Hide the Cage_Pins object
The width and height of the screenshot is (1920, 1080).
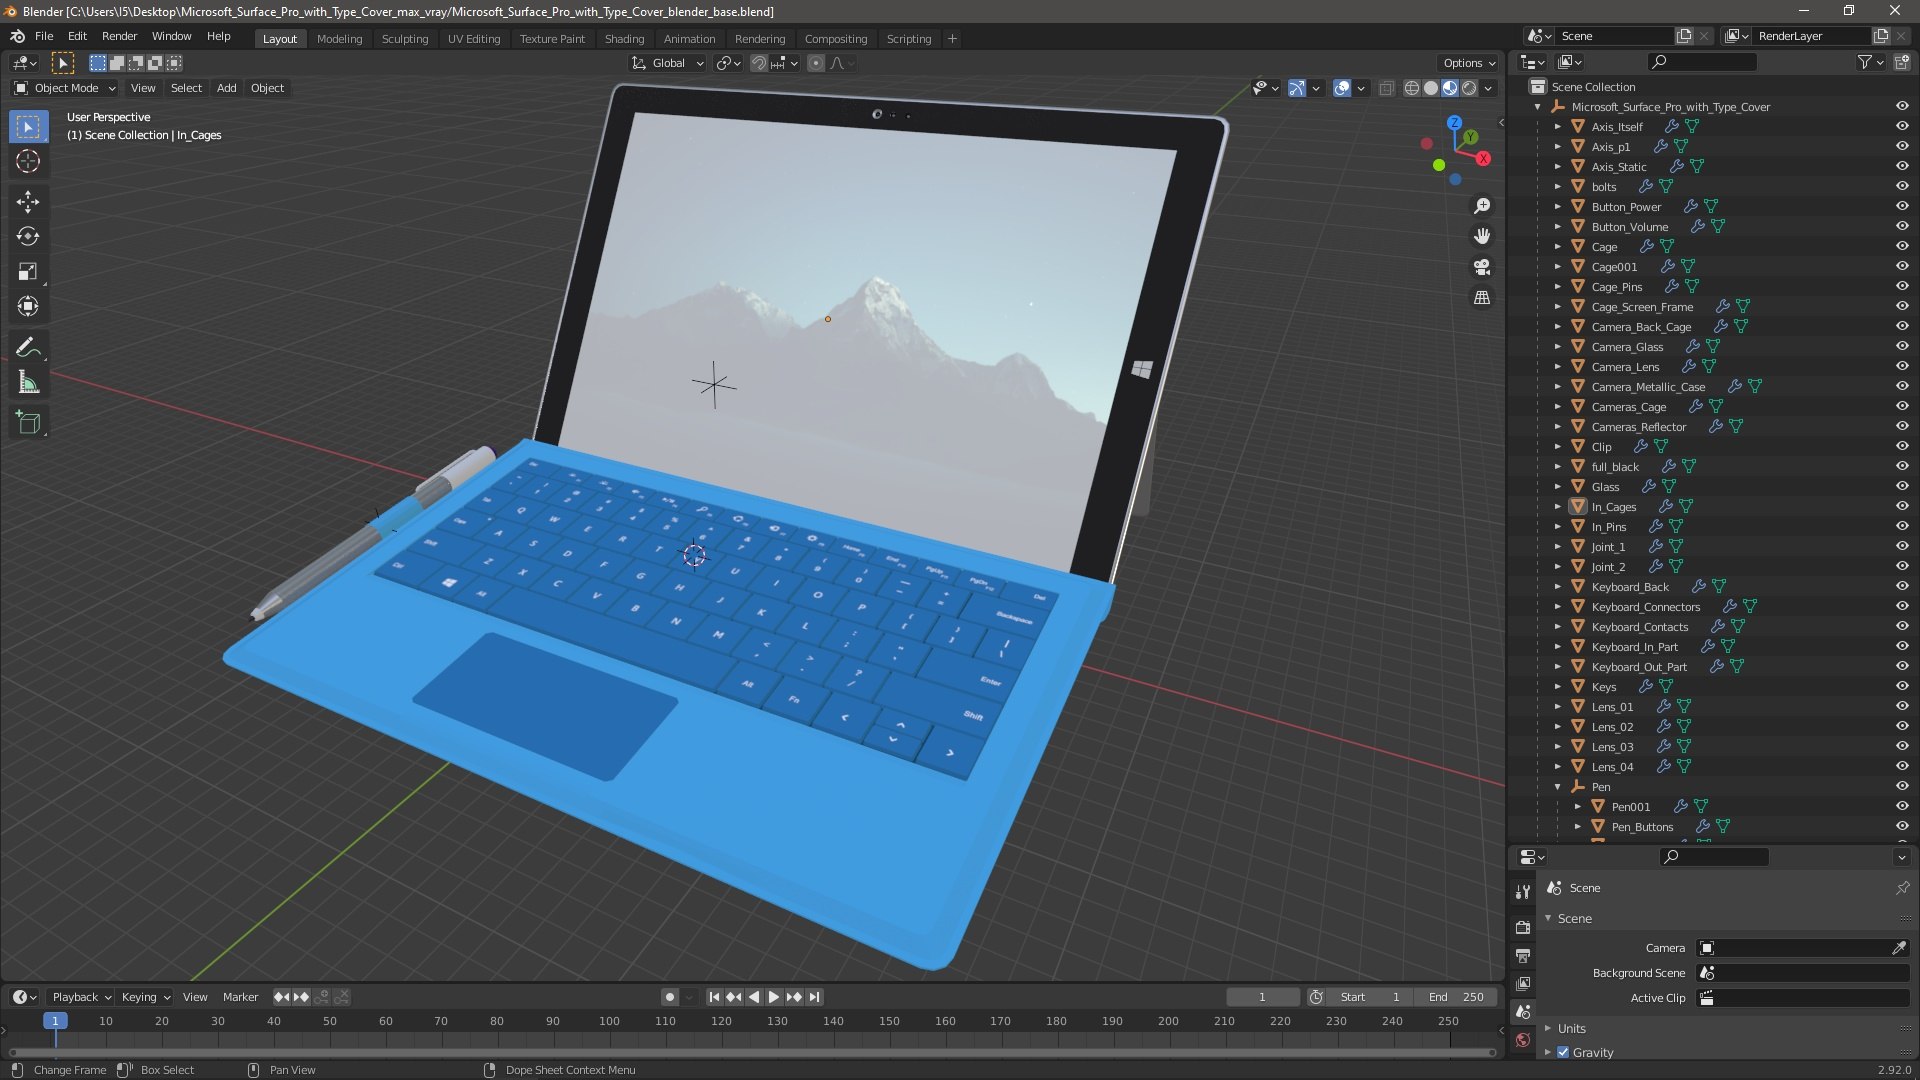coord(1902,287)
